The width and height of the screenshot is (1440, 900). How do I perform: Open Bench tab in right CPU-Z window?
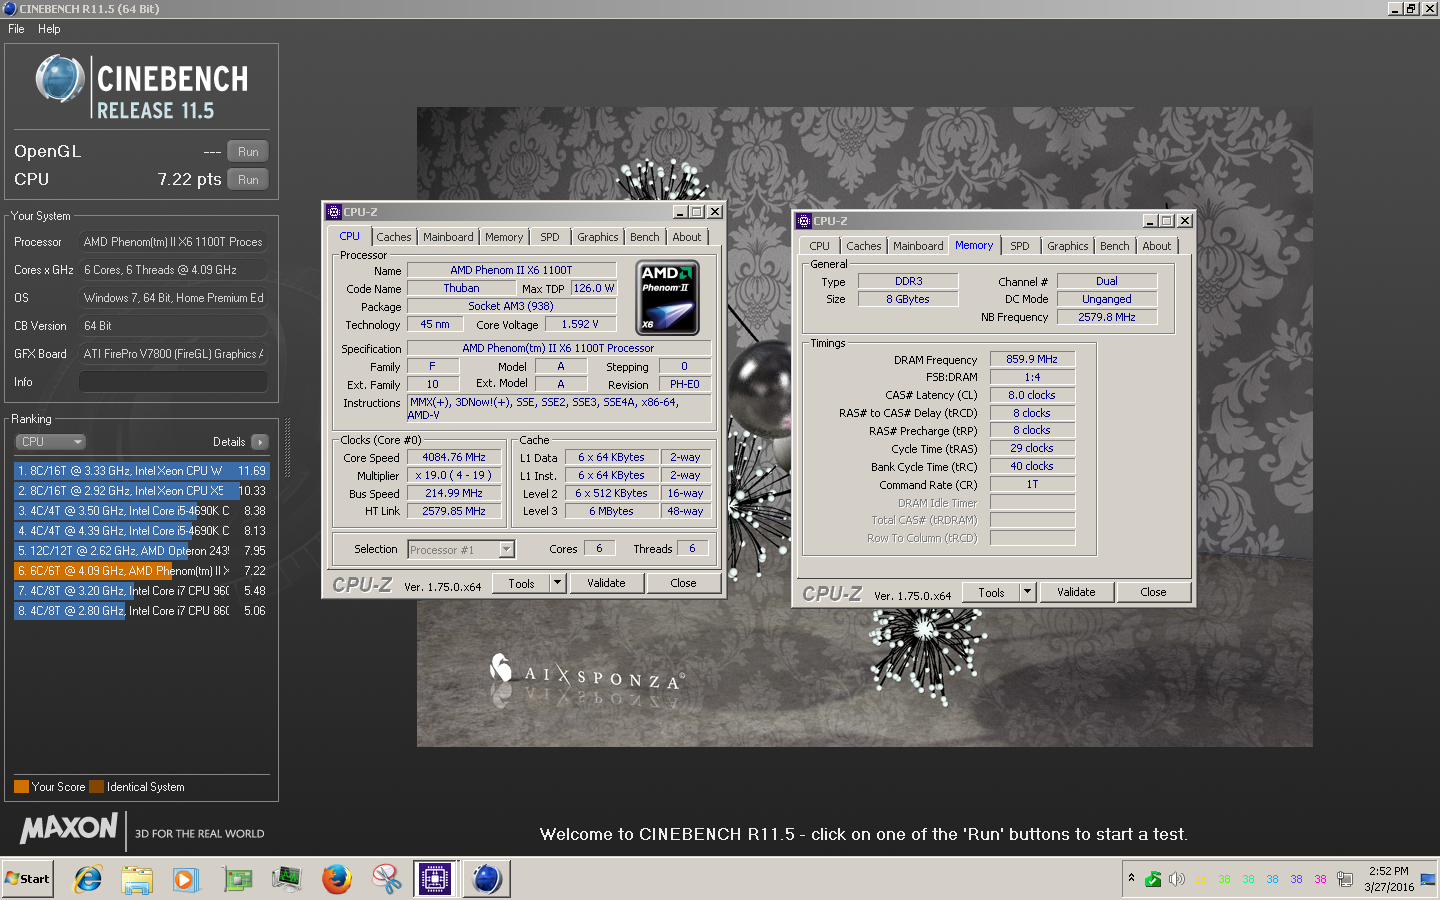[x=1115, y=246]
